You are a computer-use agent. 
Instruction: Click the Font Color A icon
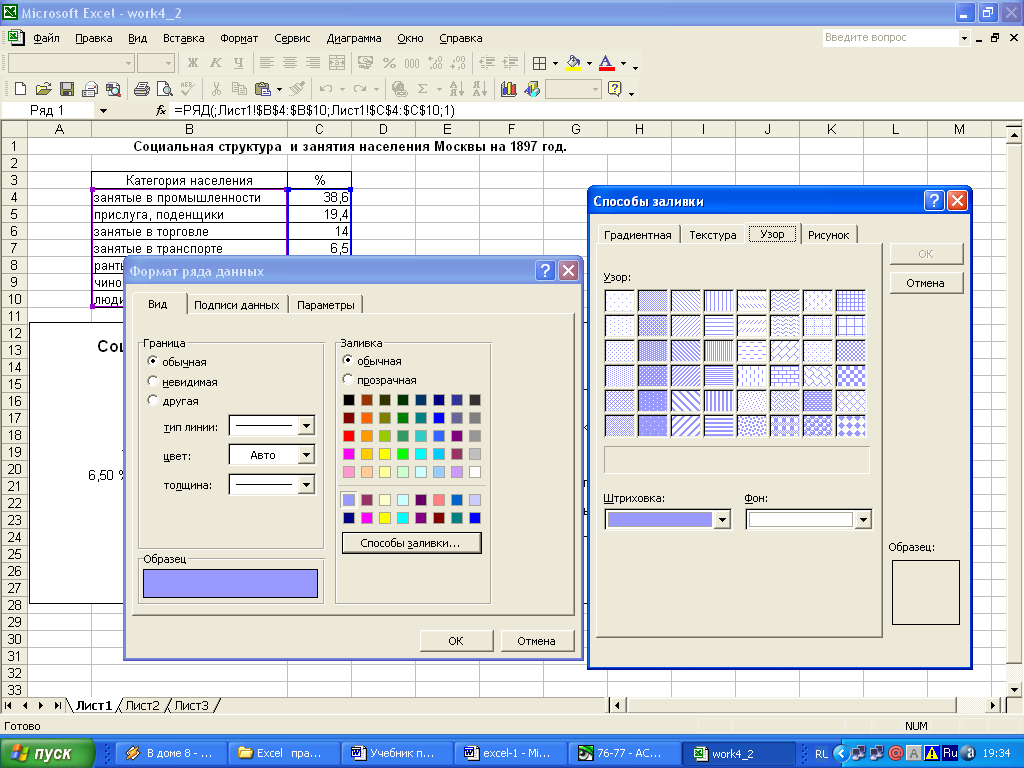(x=607, y=63)
